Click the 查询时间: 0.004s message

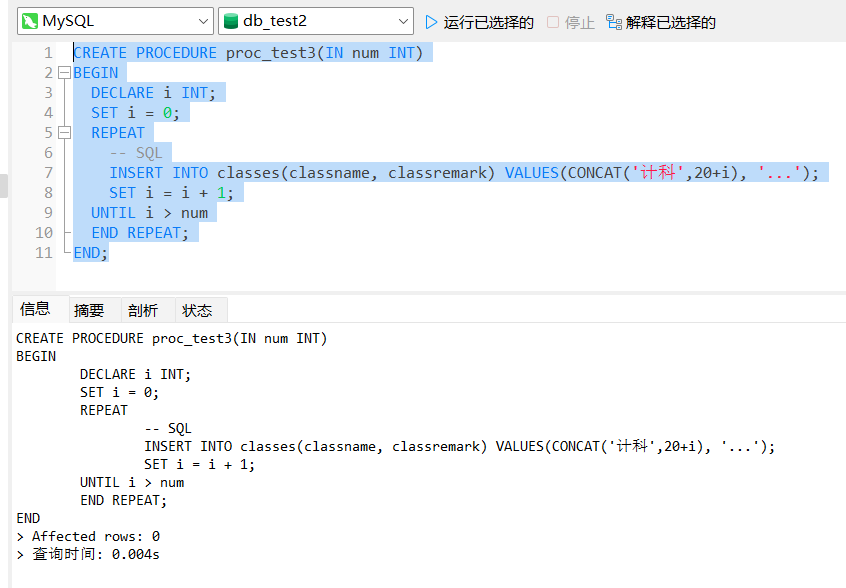(x=88, y=554)
